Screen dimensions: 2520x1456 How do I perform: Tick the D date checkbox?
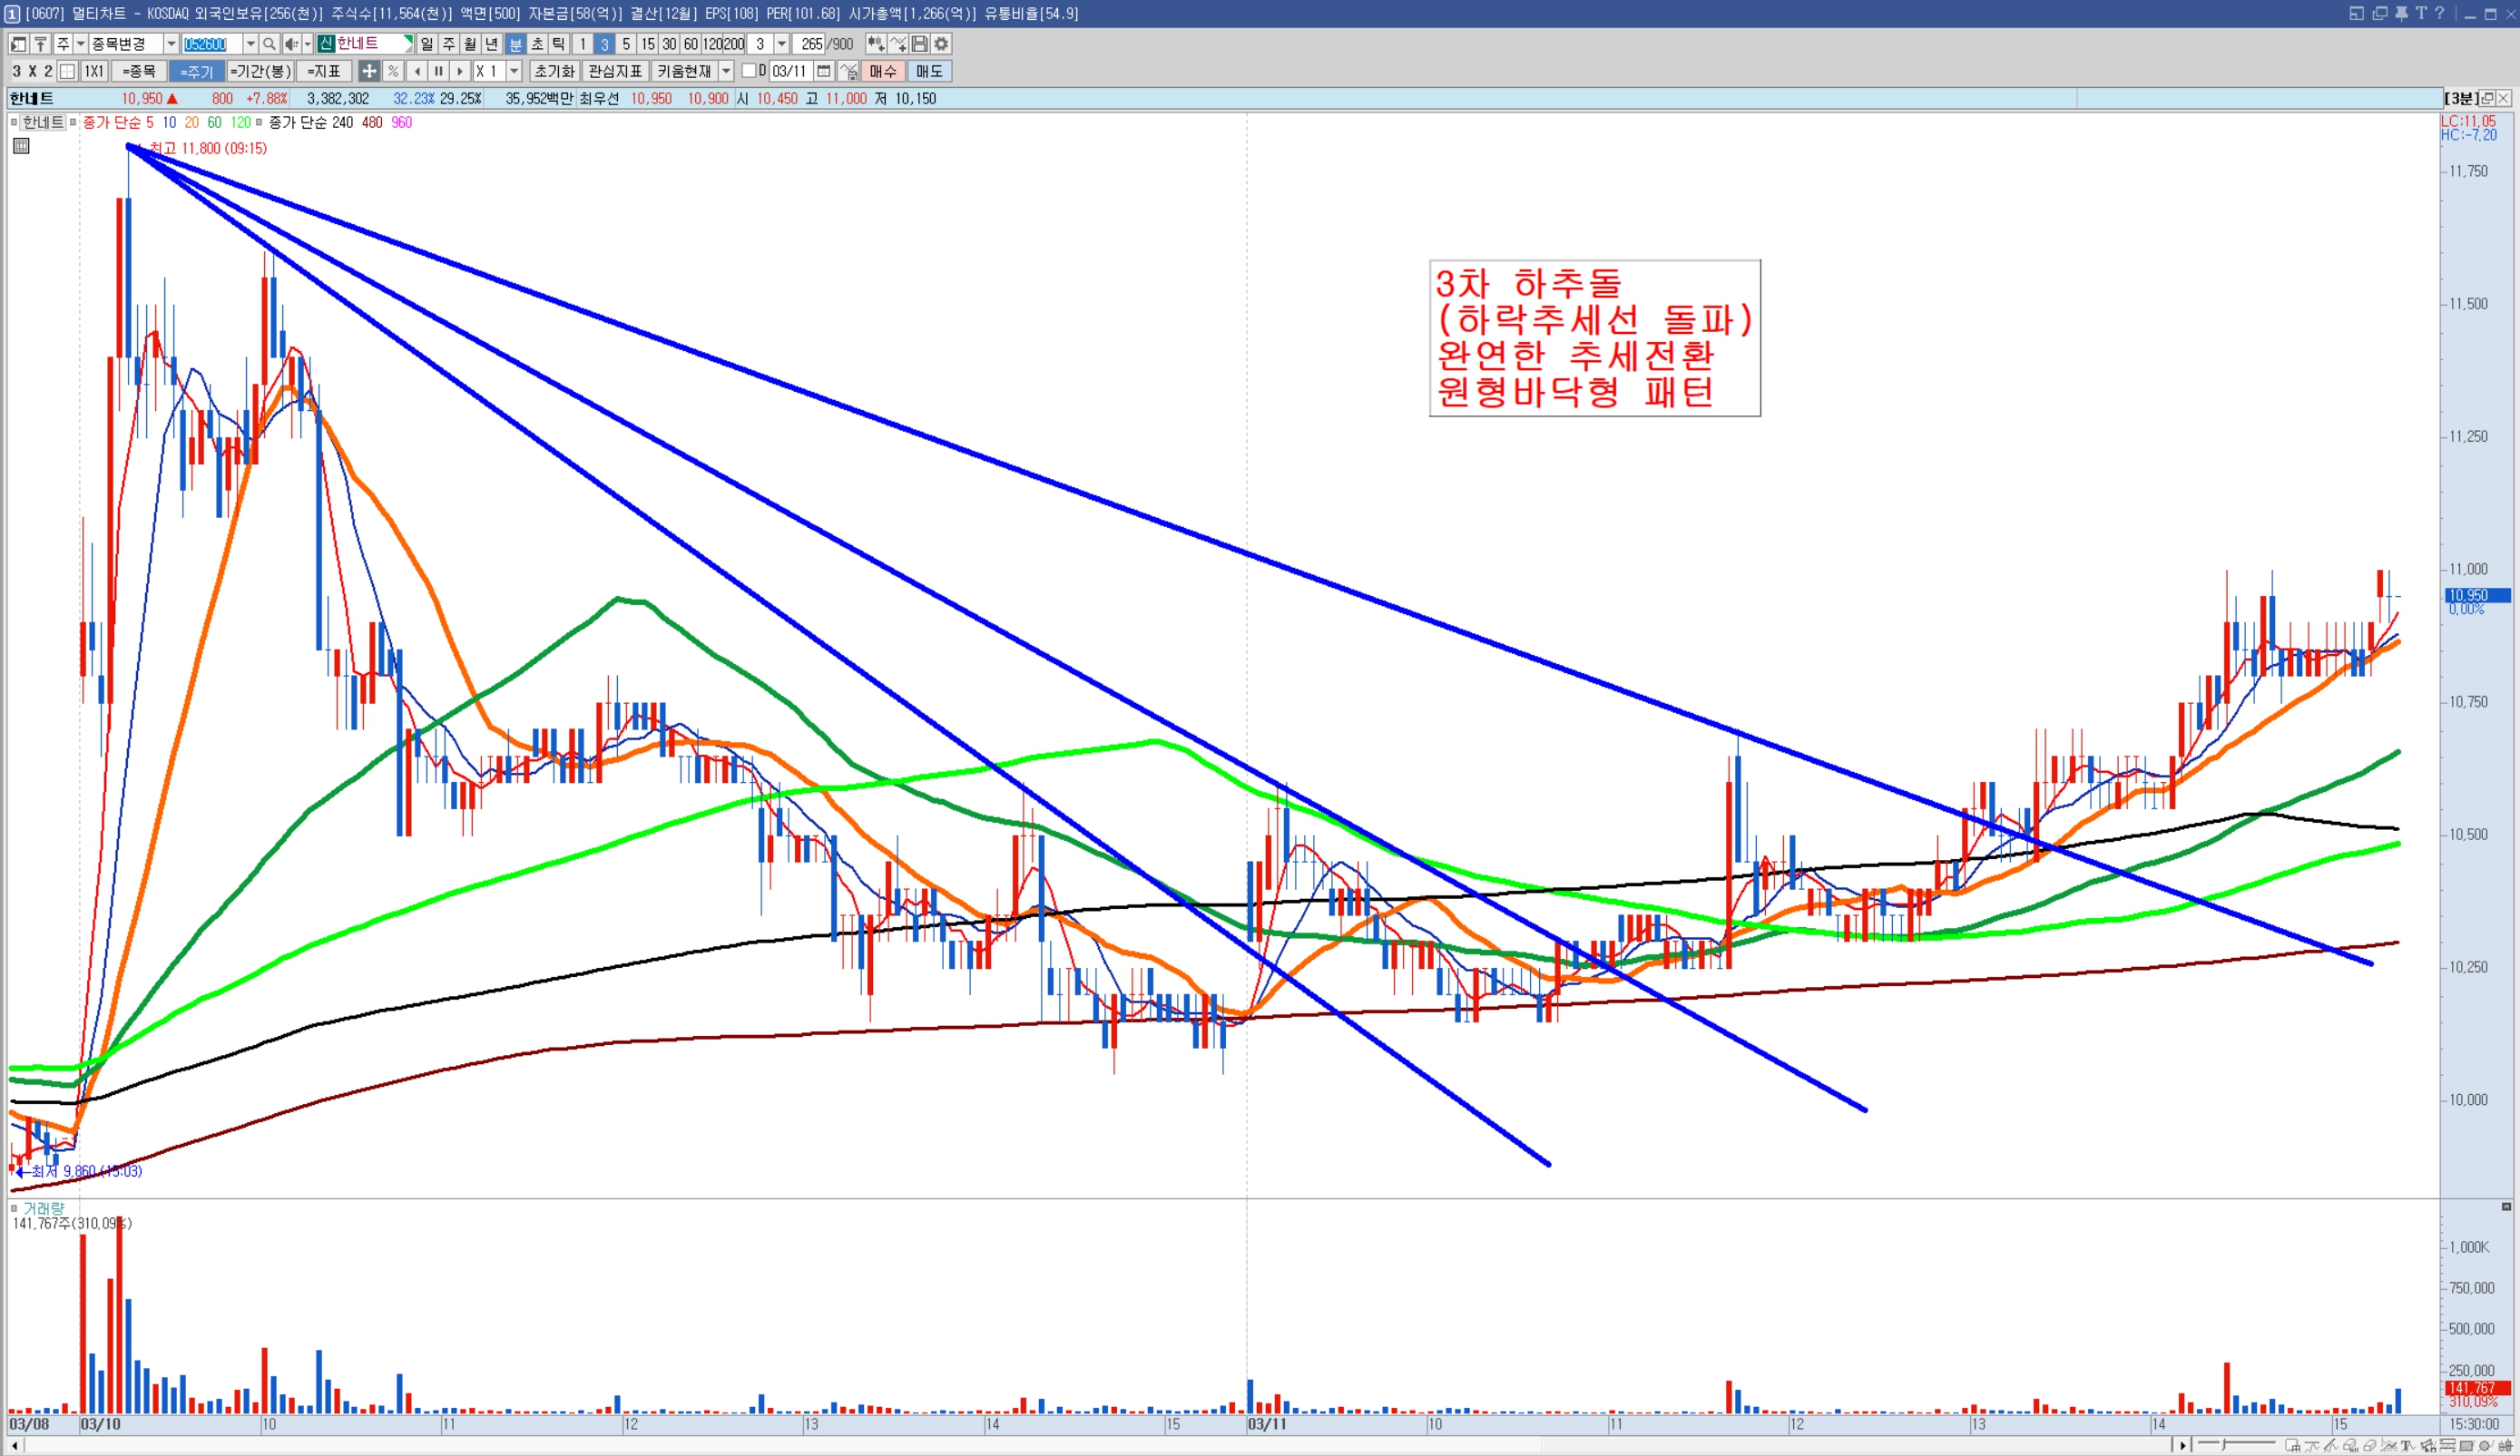748,71
